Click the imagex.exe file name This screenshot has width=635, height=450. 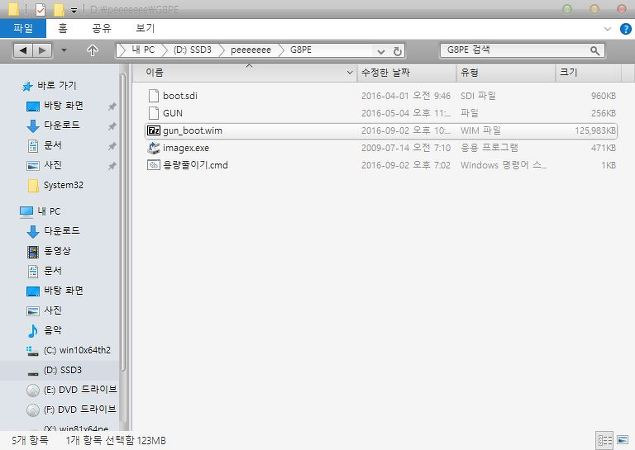186,148
